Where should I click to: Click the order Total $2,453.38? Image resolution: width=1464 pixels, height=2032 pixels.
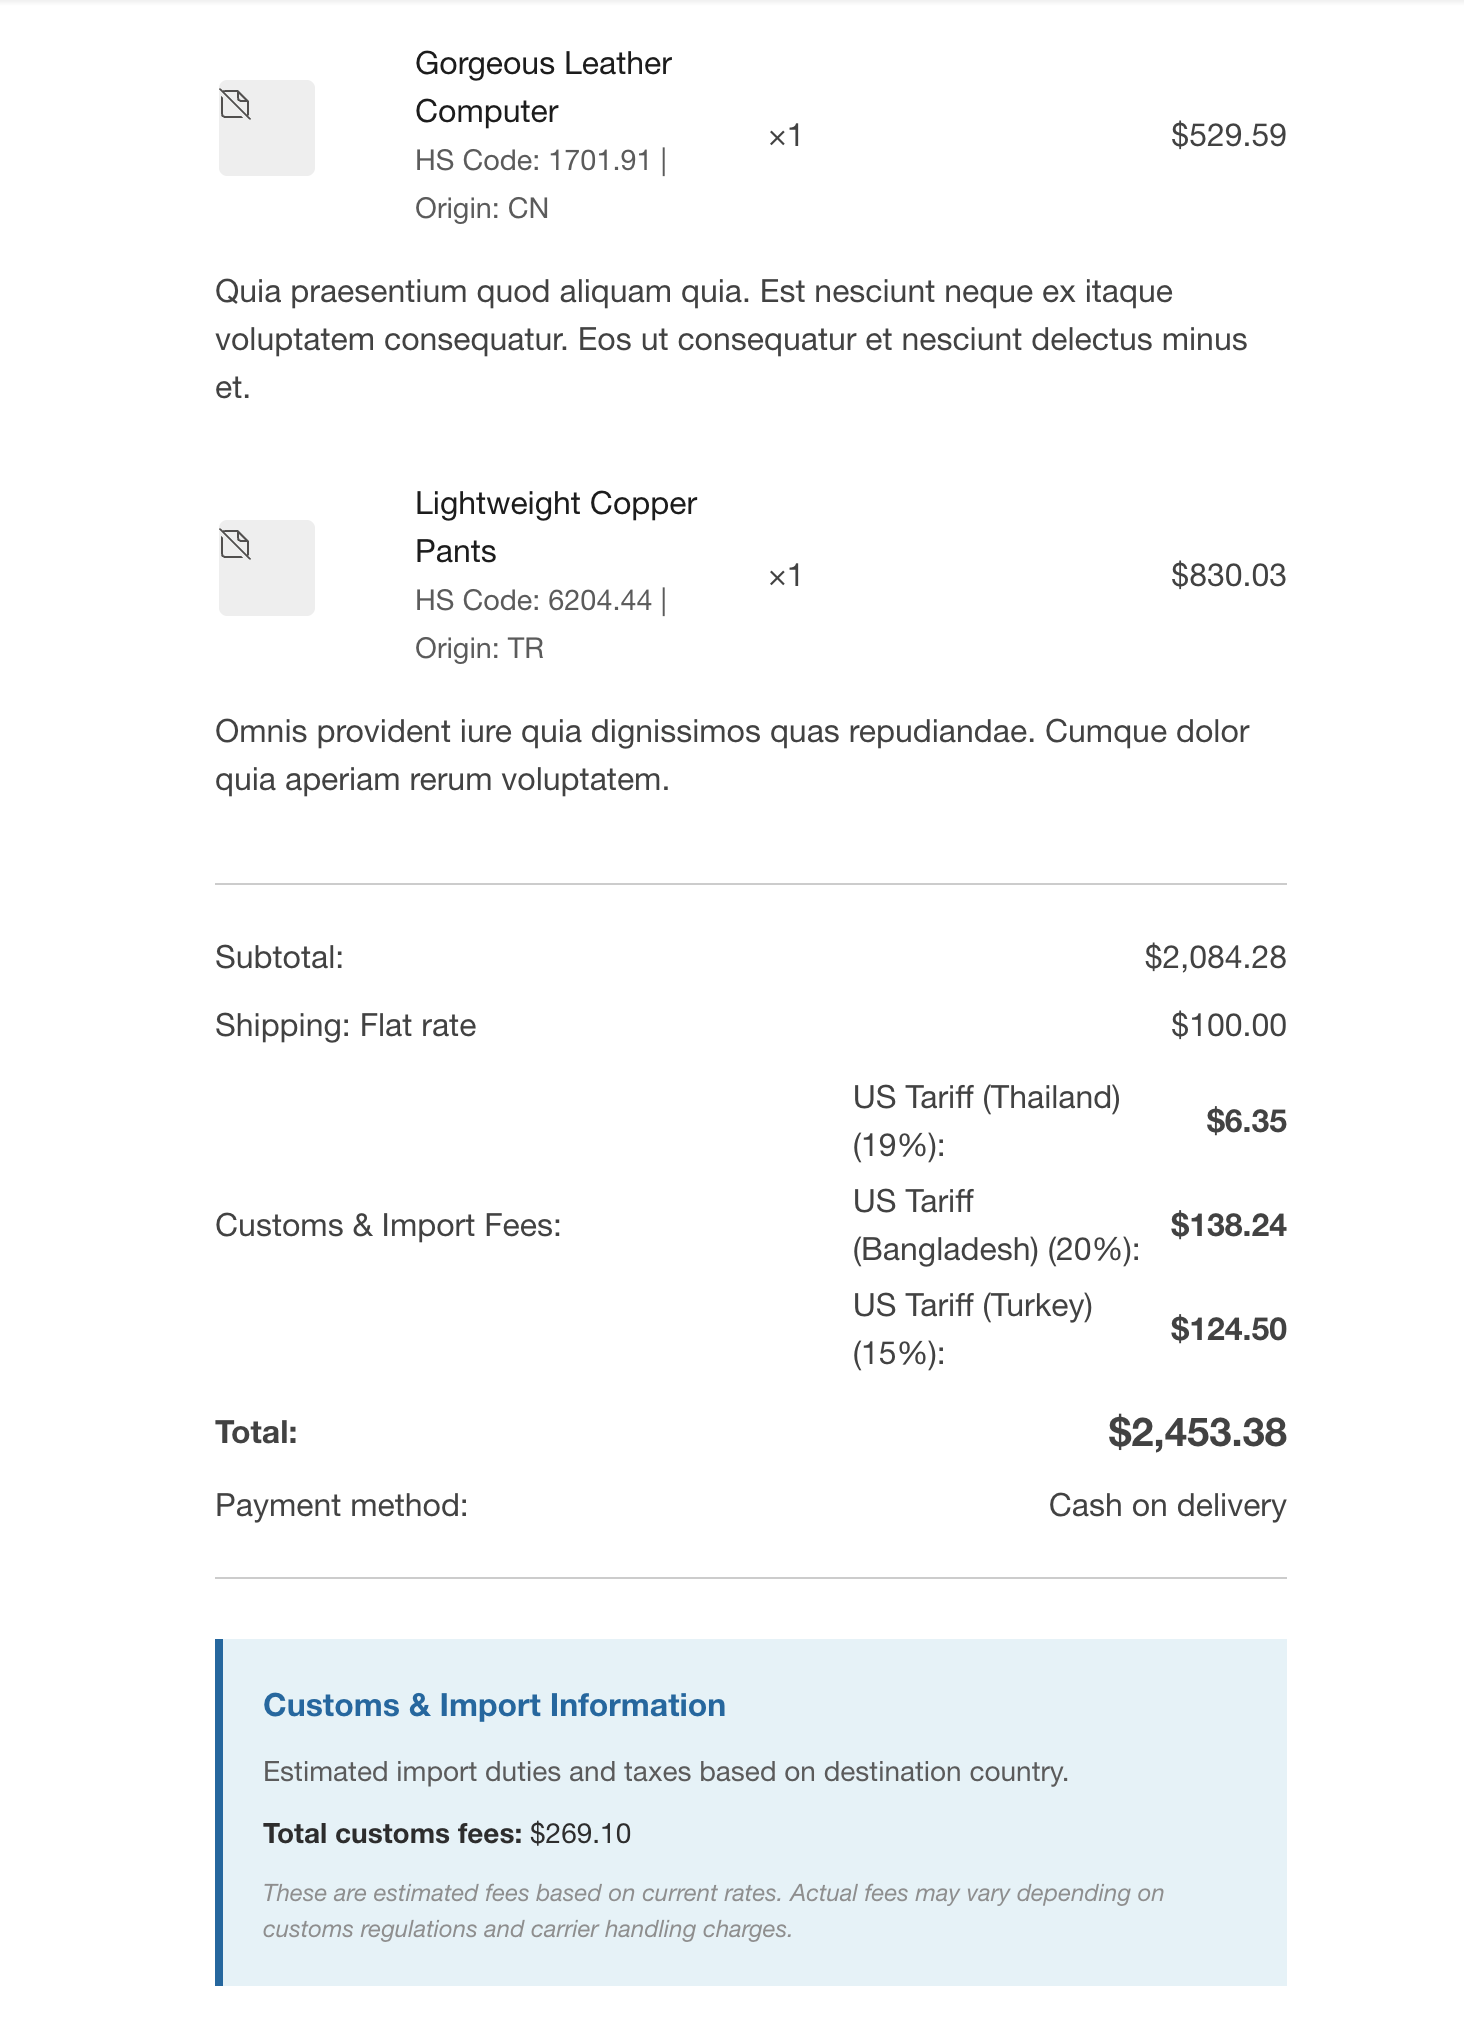pyautogui.click(x=1197, y=1432)
